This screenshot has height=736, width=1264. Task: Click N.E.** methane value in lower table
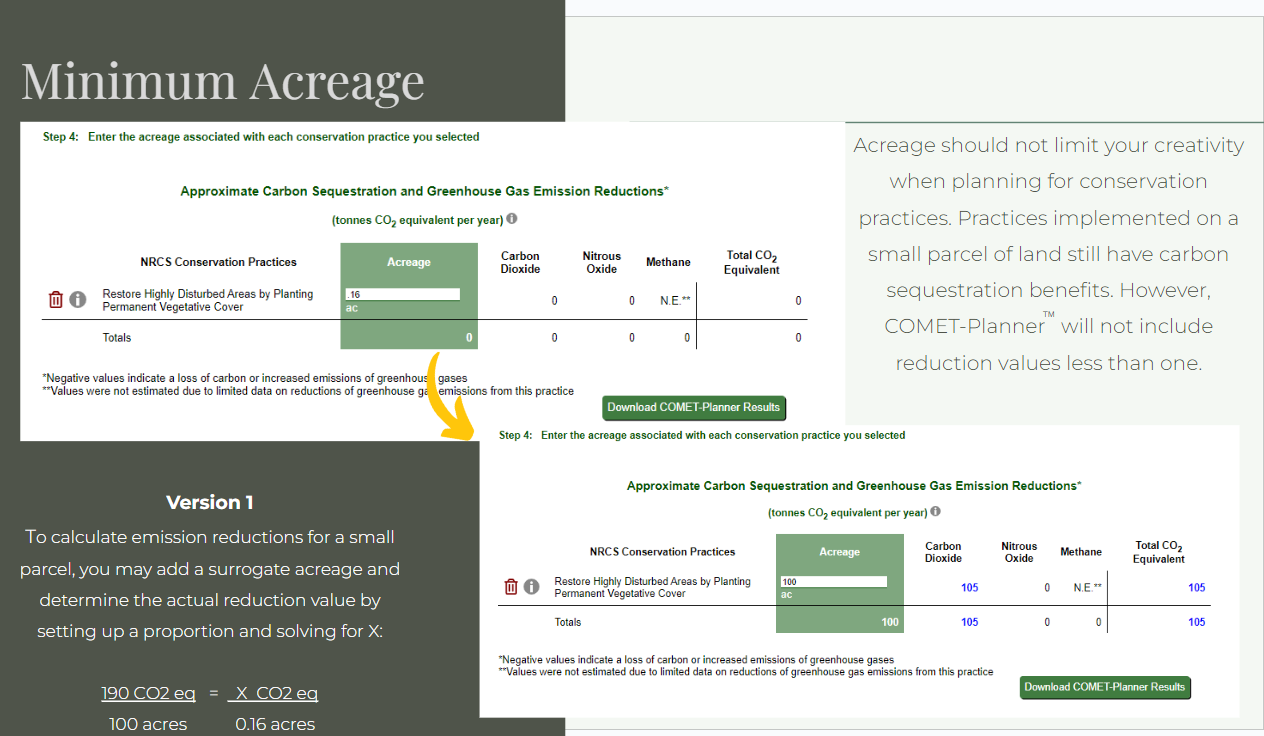[1087, 588]
